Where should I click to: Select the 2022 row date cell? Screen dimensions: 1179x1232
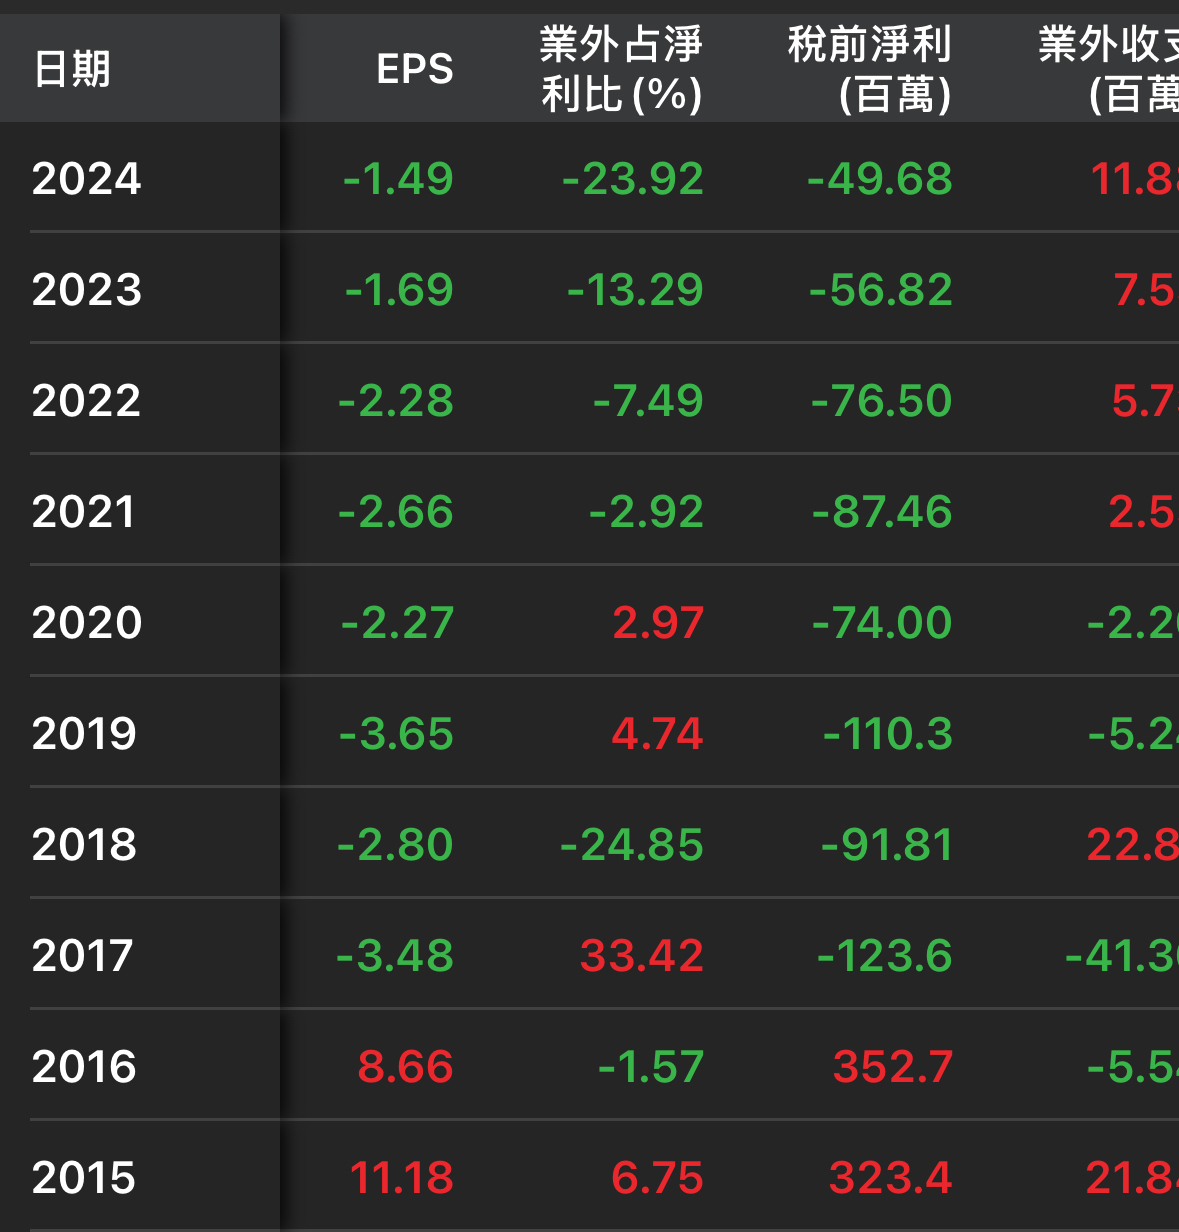[87, 401]
